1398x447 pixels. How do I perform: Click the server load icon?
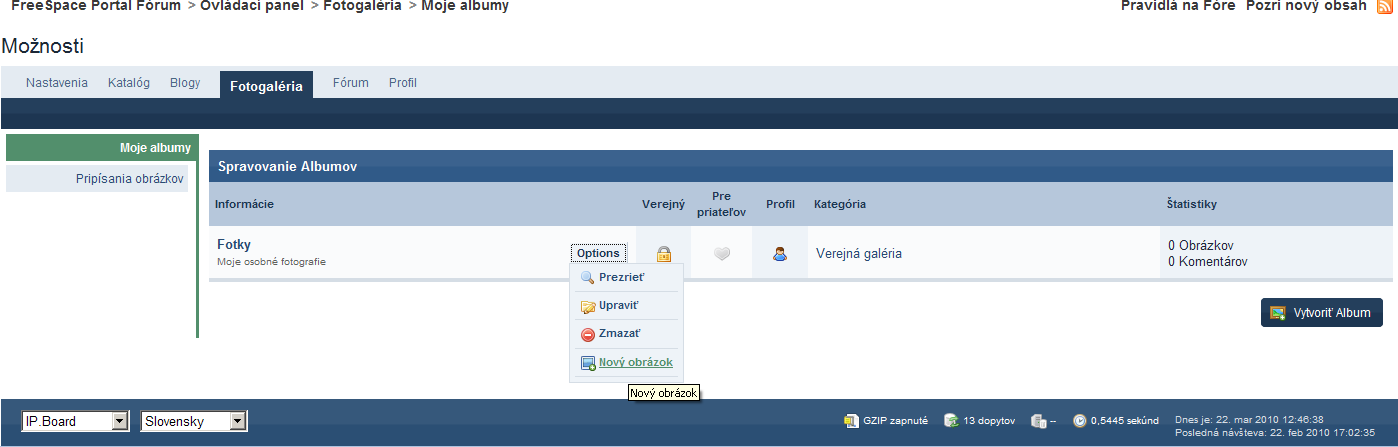click(x=1038, y=421)
